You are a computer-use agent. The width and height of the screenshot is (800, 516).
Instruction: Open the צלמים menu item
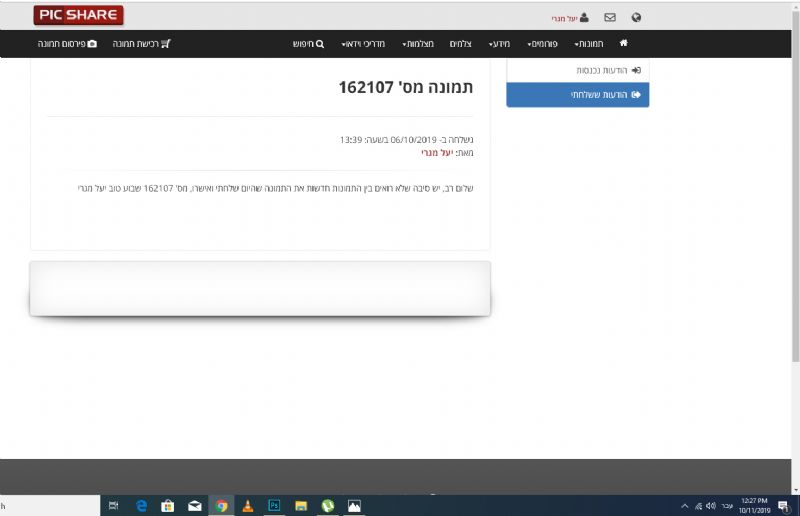(460, 44)
